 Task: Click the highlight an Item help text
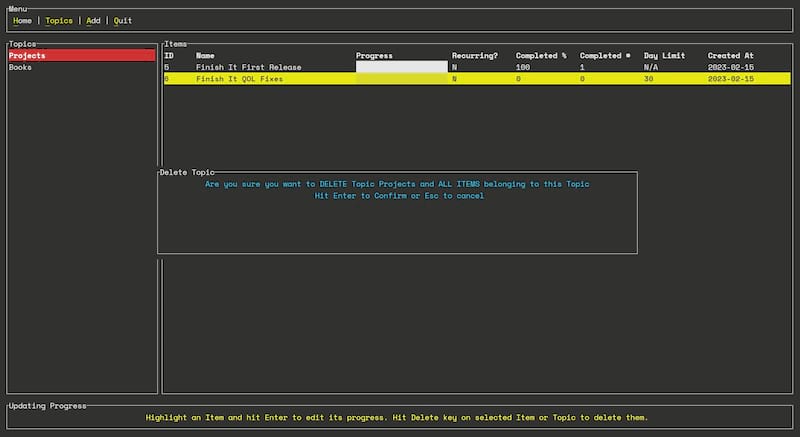(396, 418)
